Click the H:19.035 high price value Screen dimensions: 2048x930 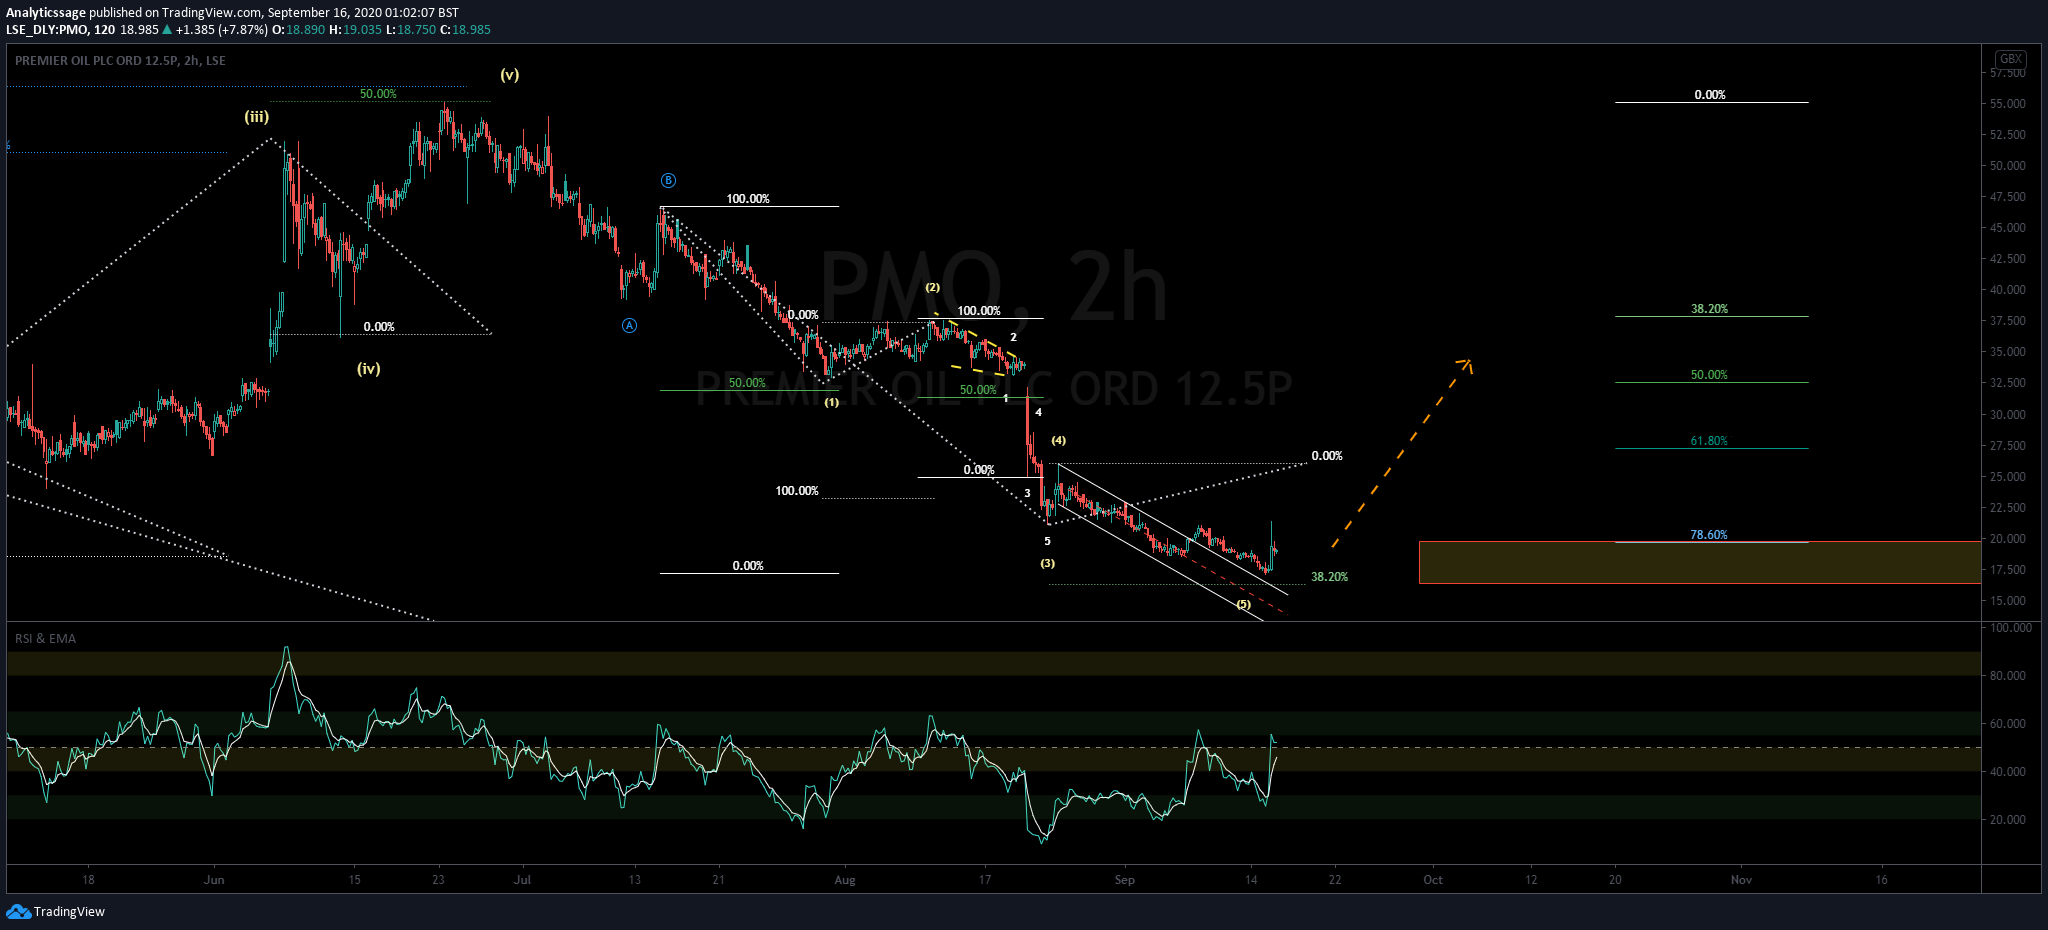point(356,30)
